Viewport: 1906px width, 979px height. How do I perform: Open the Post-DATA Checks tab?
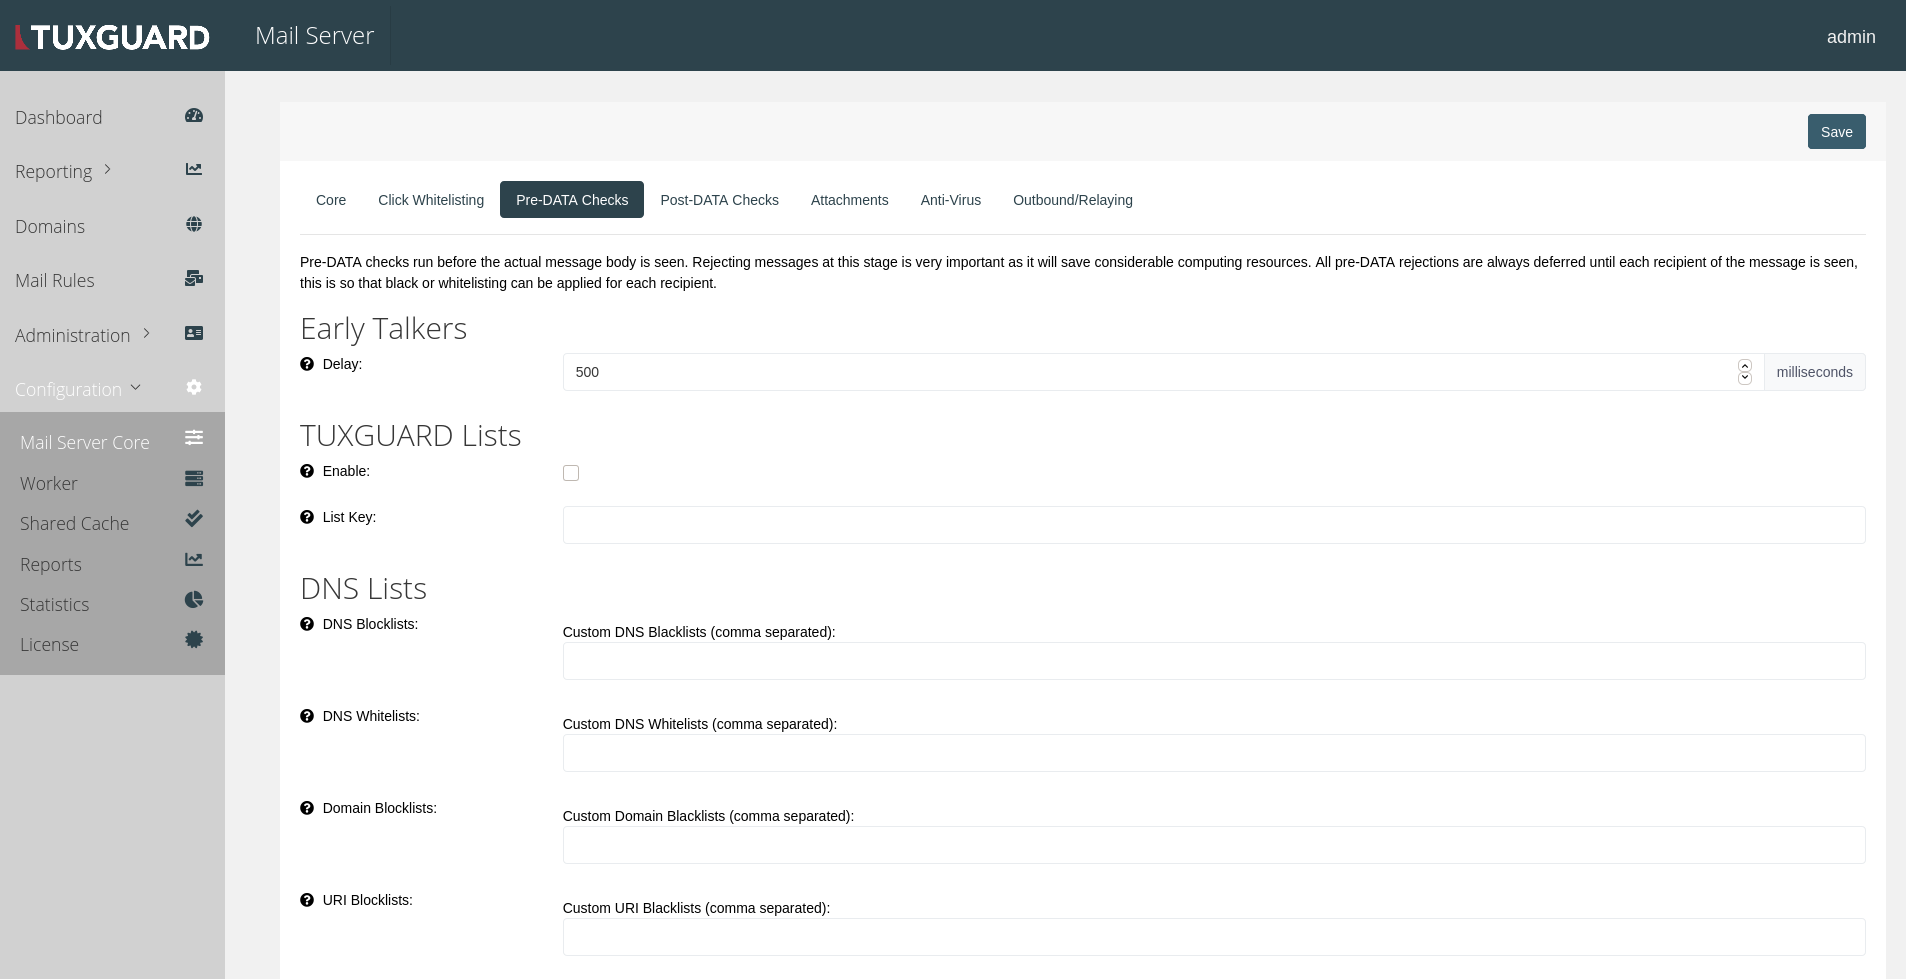pyautogui.click(x=719, y=200)
